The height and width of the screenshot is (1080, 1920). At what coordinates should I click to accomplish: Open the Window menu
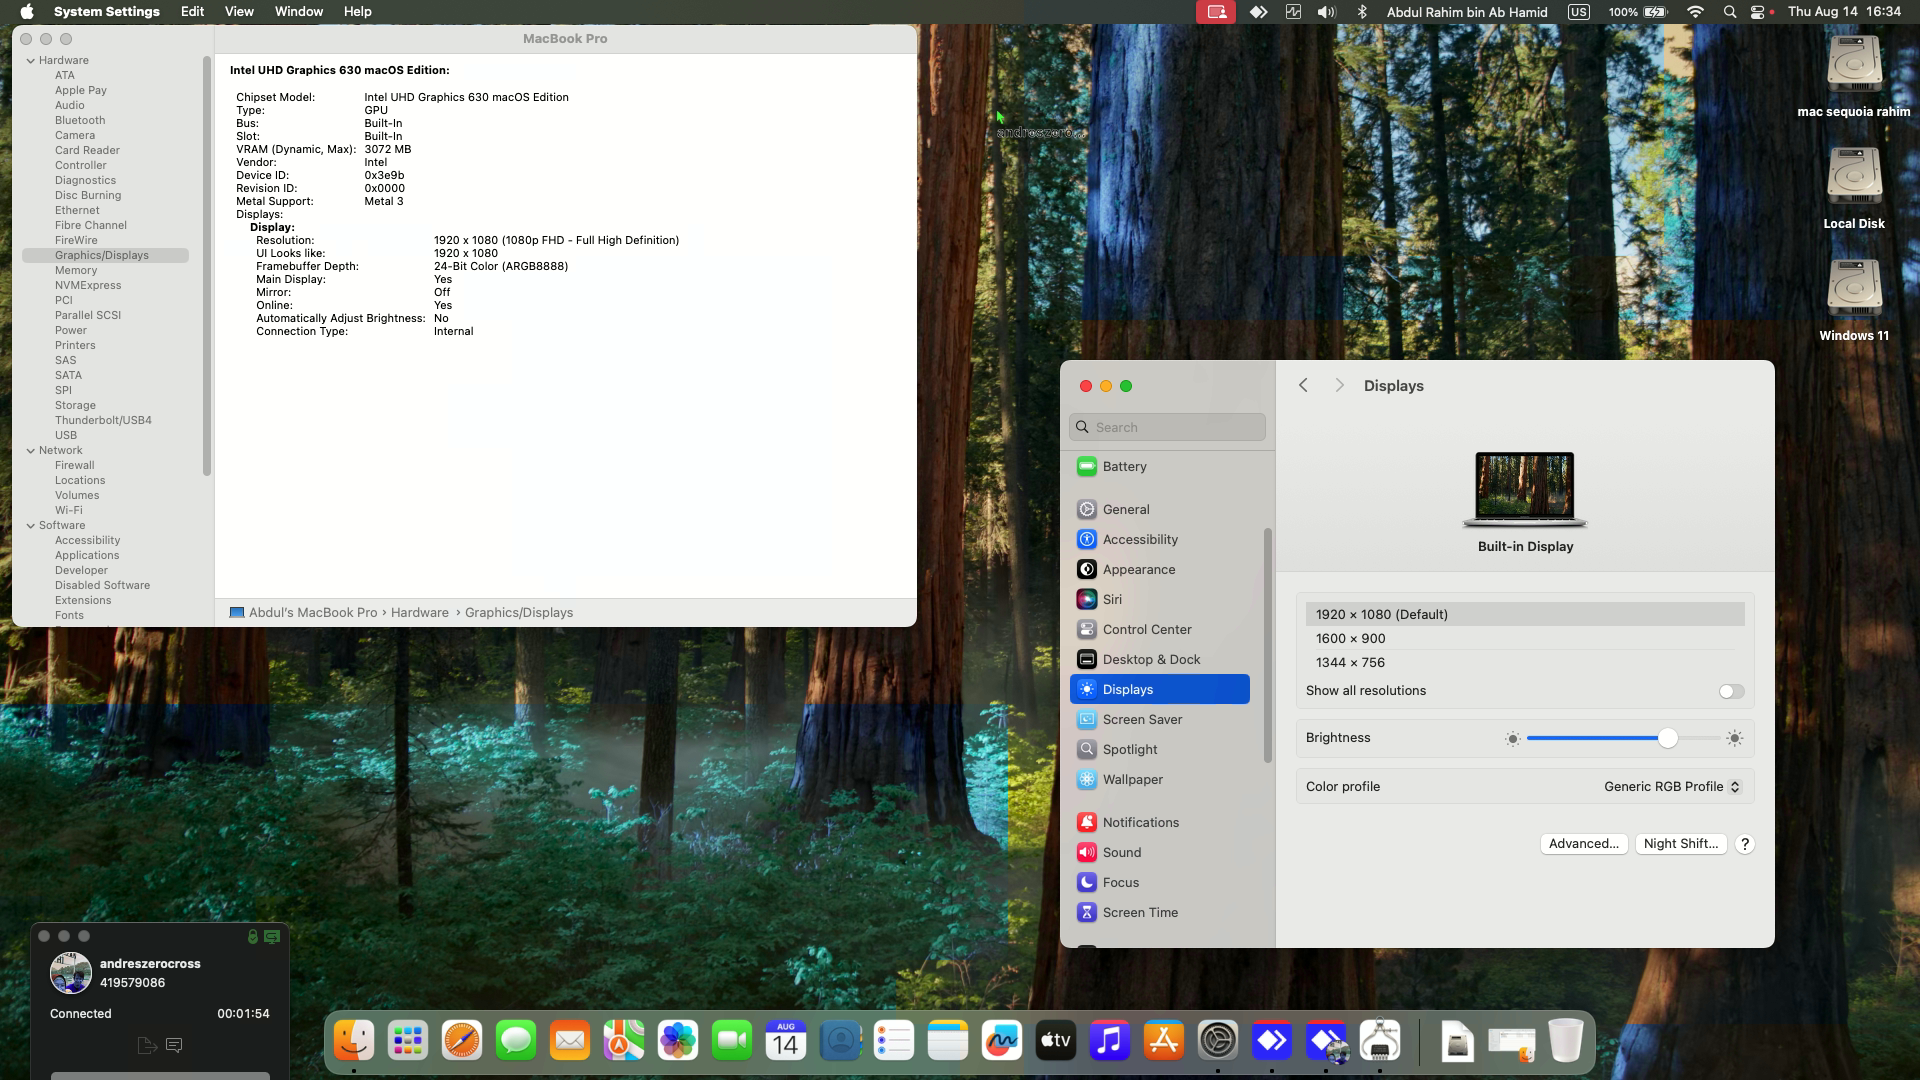pos(299,12)
